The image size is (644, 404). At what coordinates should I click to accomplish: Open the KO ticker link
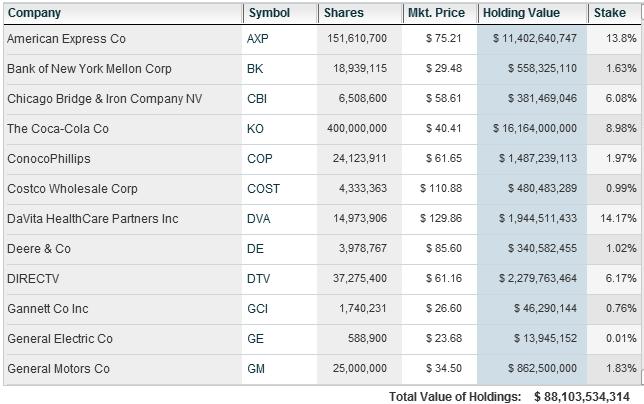(x=255, y=129)
